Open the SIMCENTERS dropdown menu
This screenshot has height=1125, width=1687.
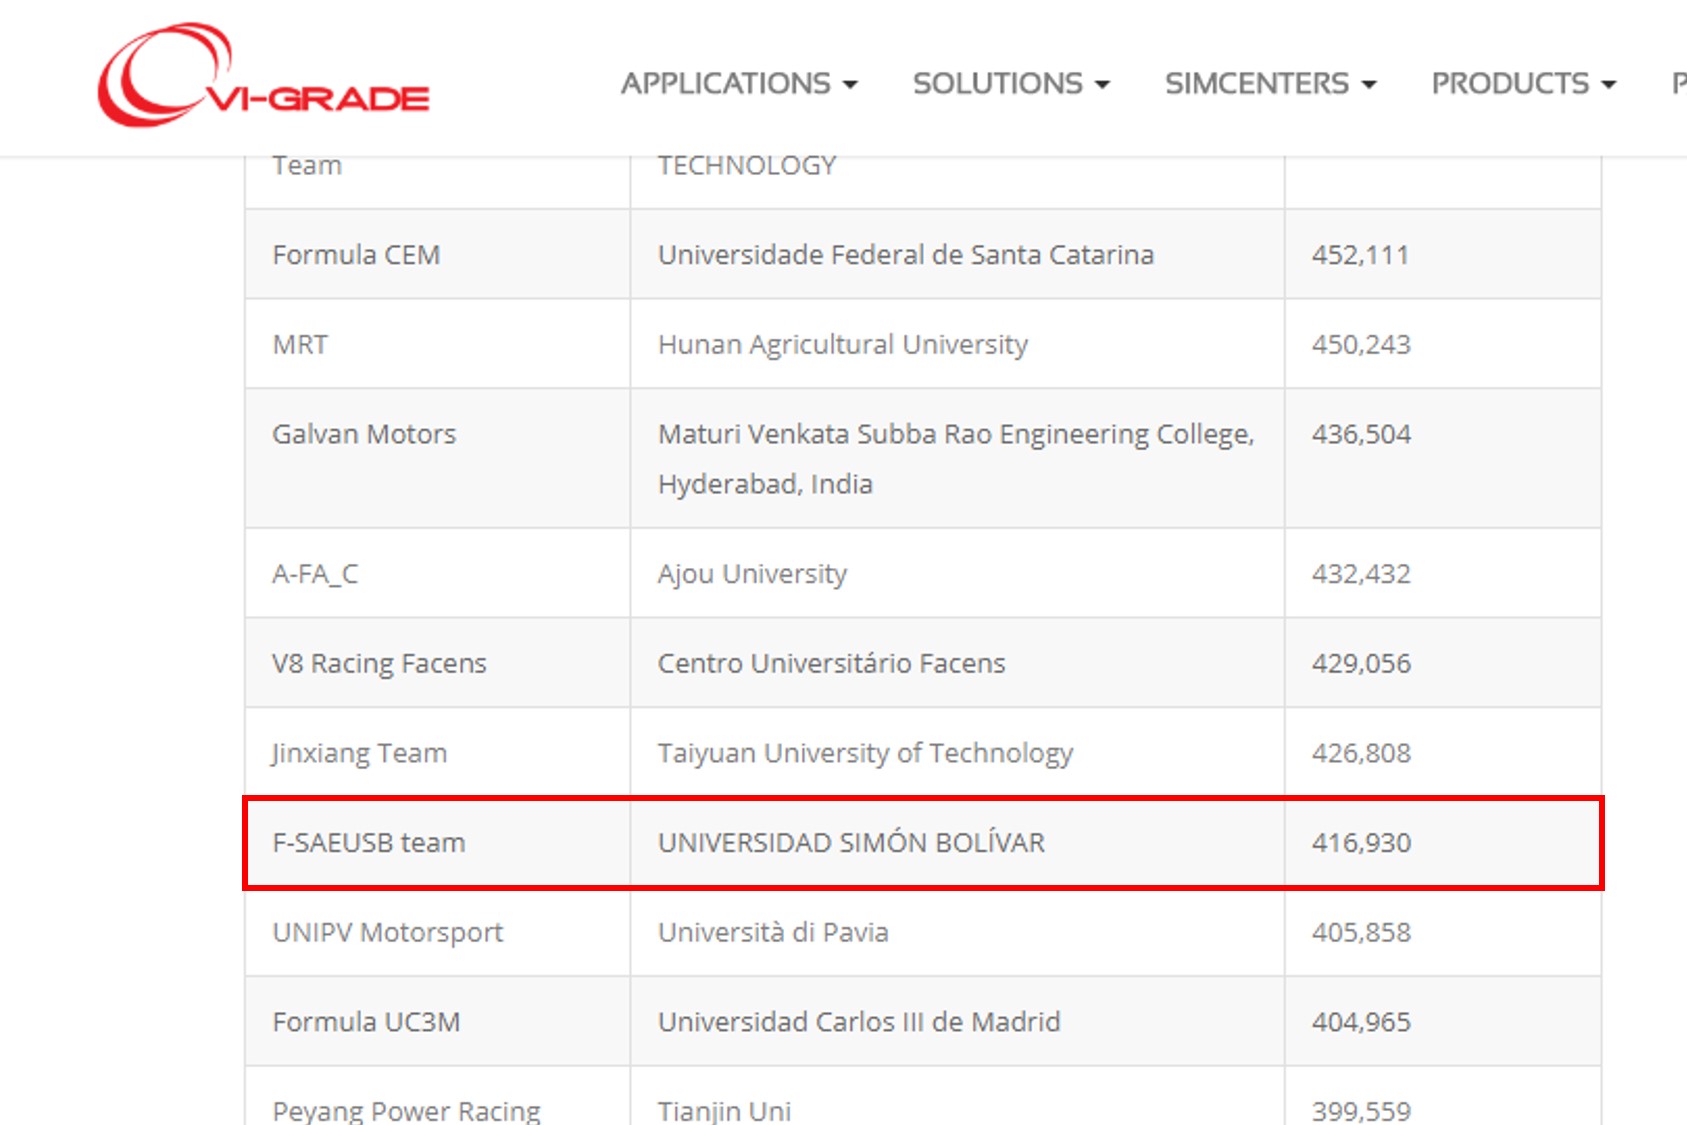[x=1270, y=83]
